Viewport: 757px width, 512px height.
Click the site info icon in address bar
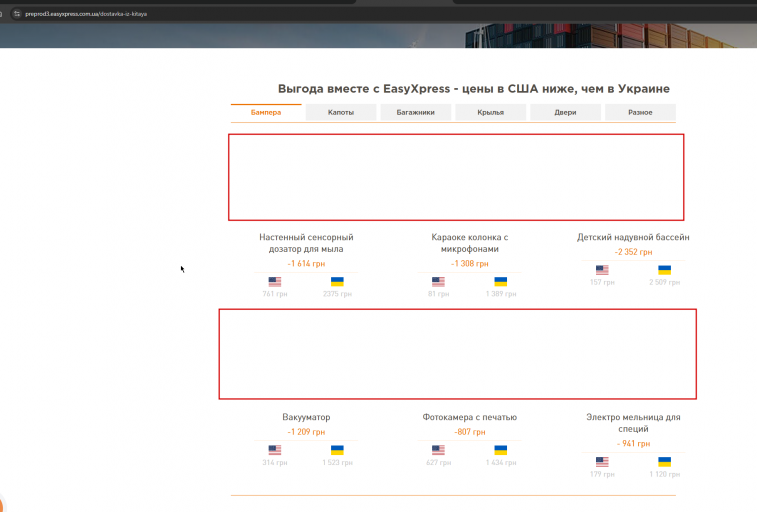pos(17,14)
